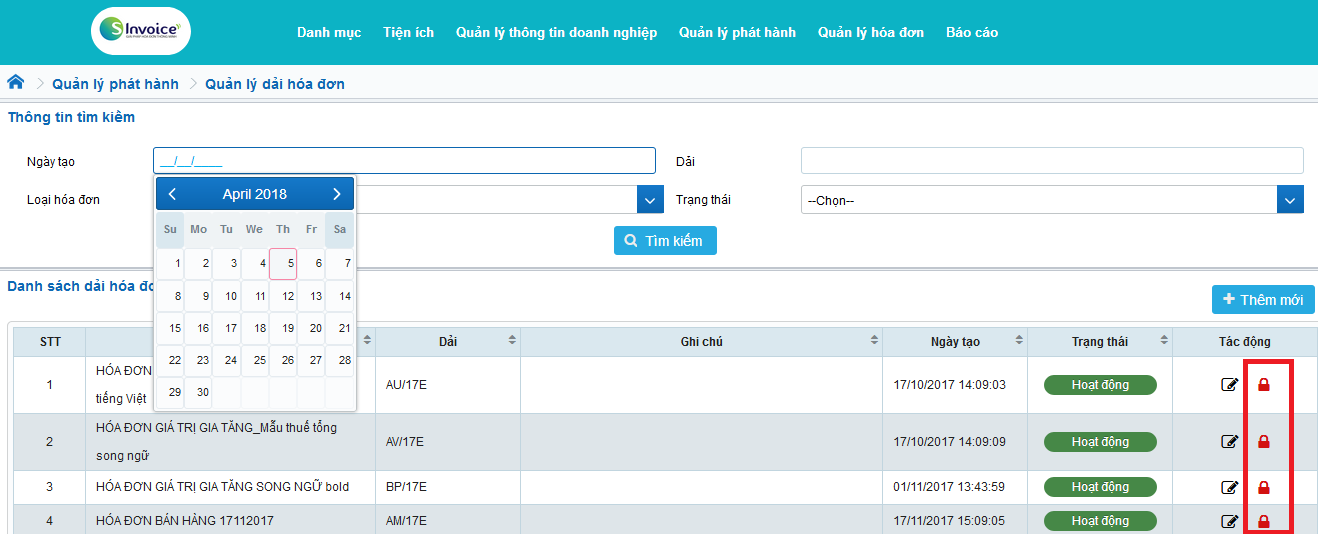1318x534 pixels.
Task: Click the Thêm mới button
Action: point(1263,300)
